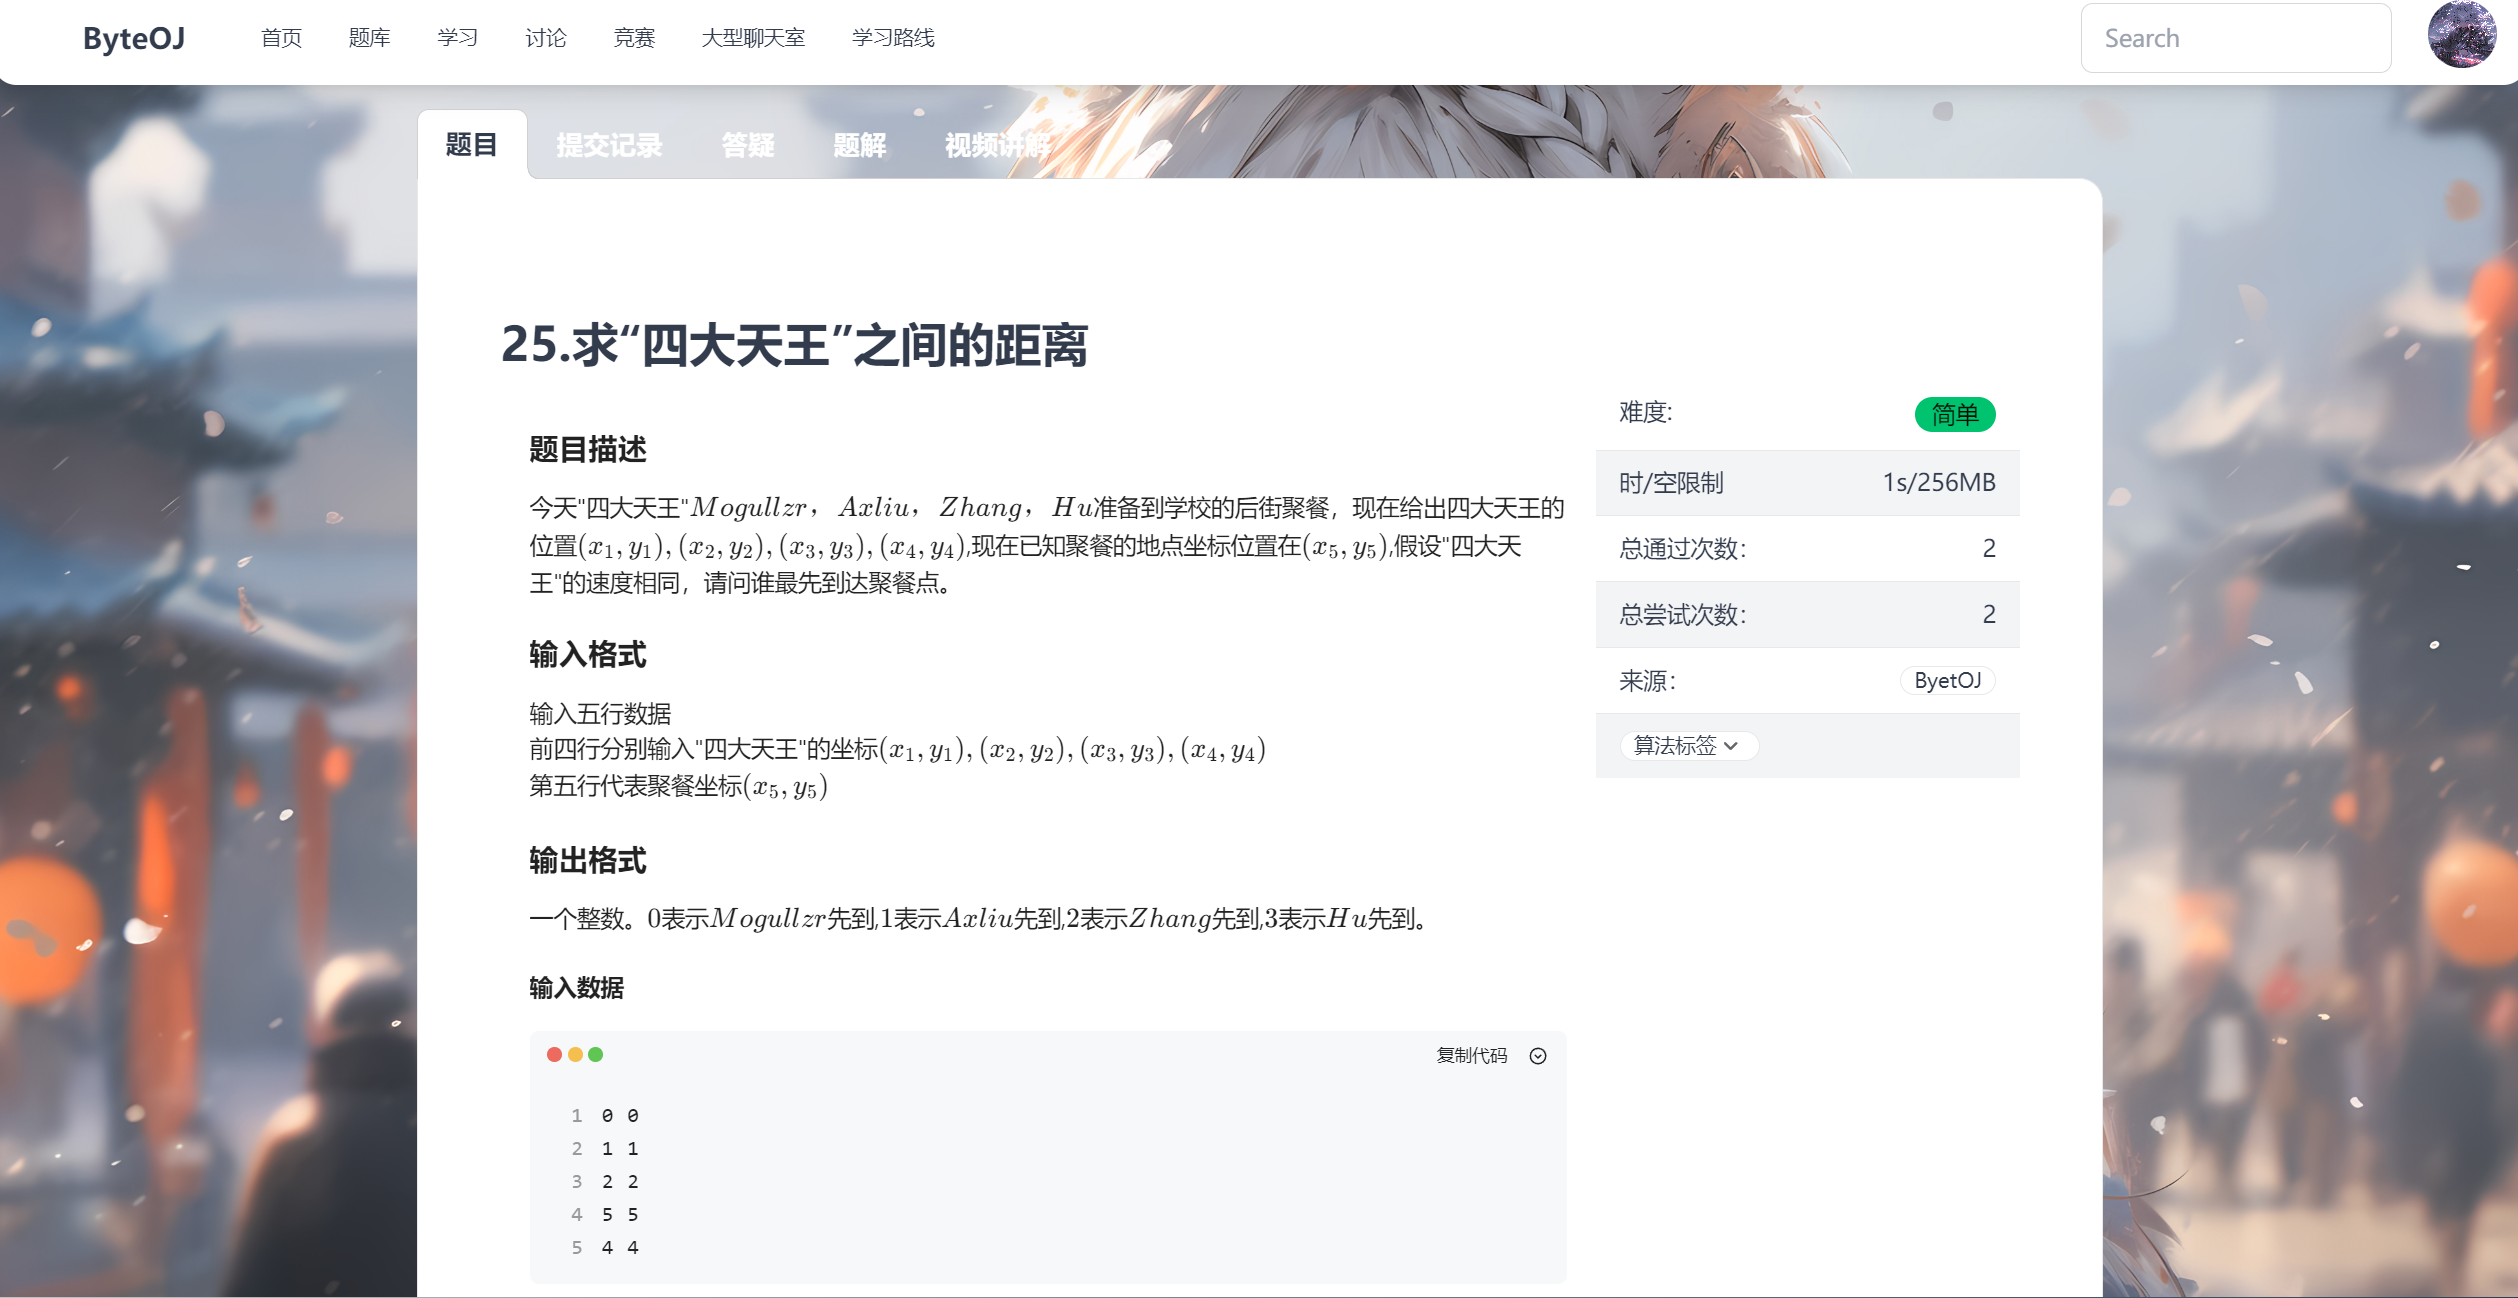The height and width of the screenshot is (1298, 2518).
Task: Click the red dot in the code block header
Action: click(x=556, y=1054)
